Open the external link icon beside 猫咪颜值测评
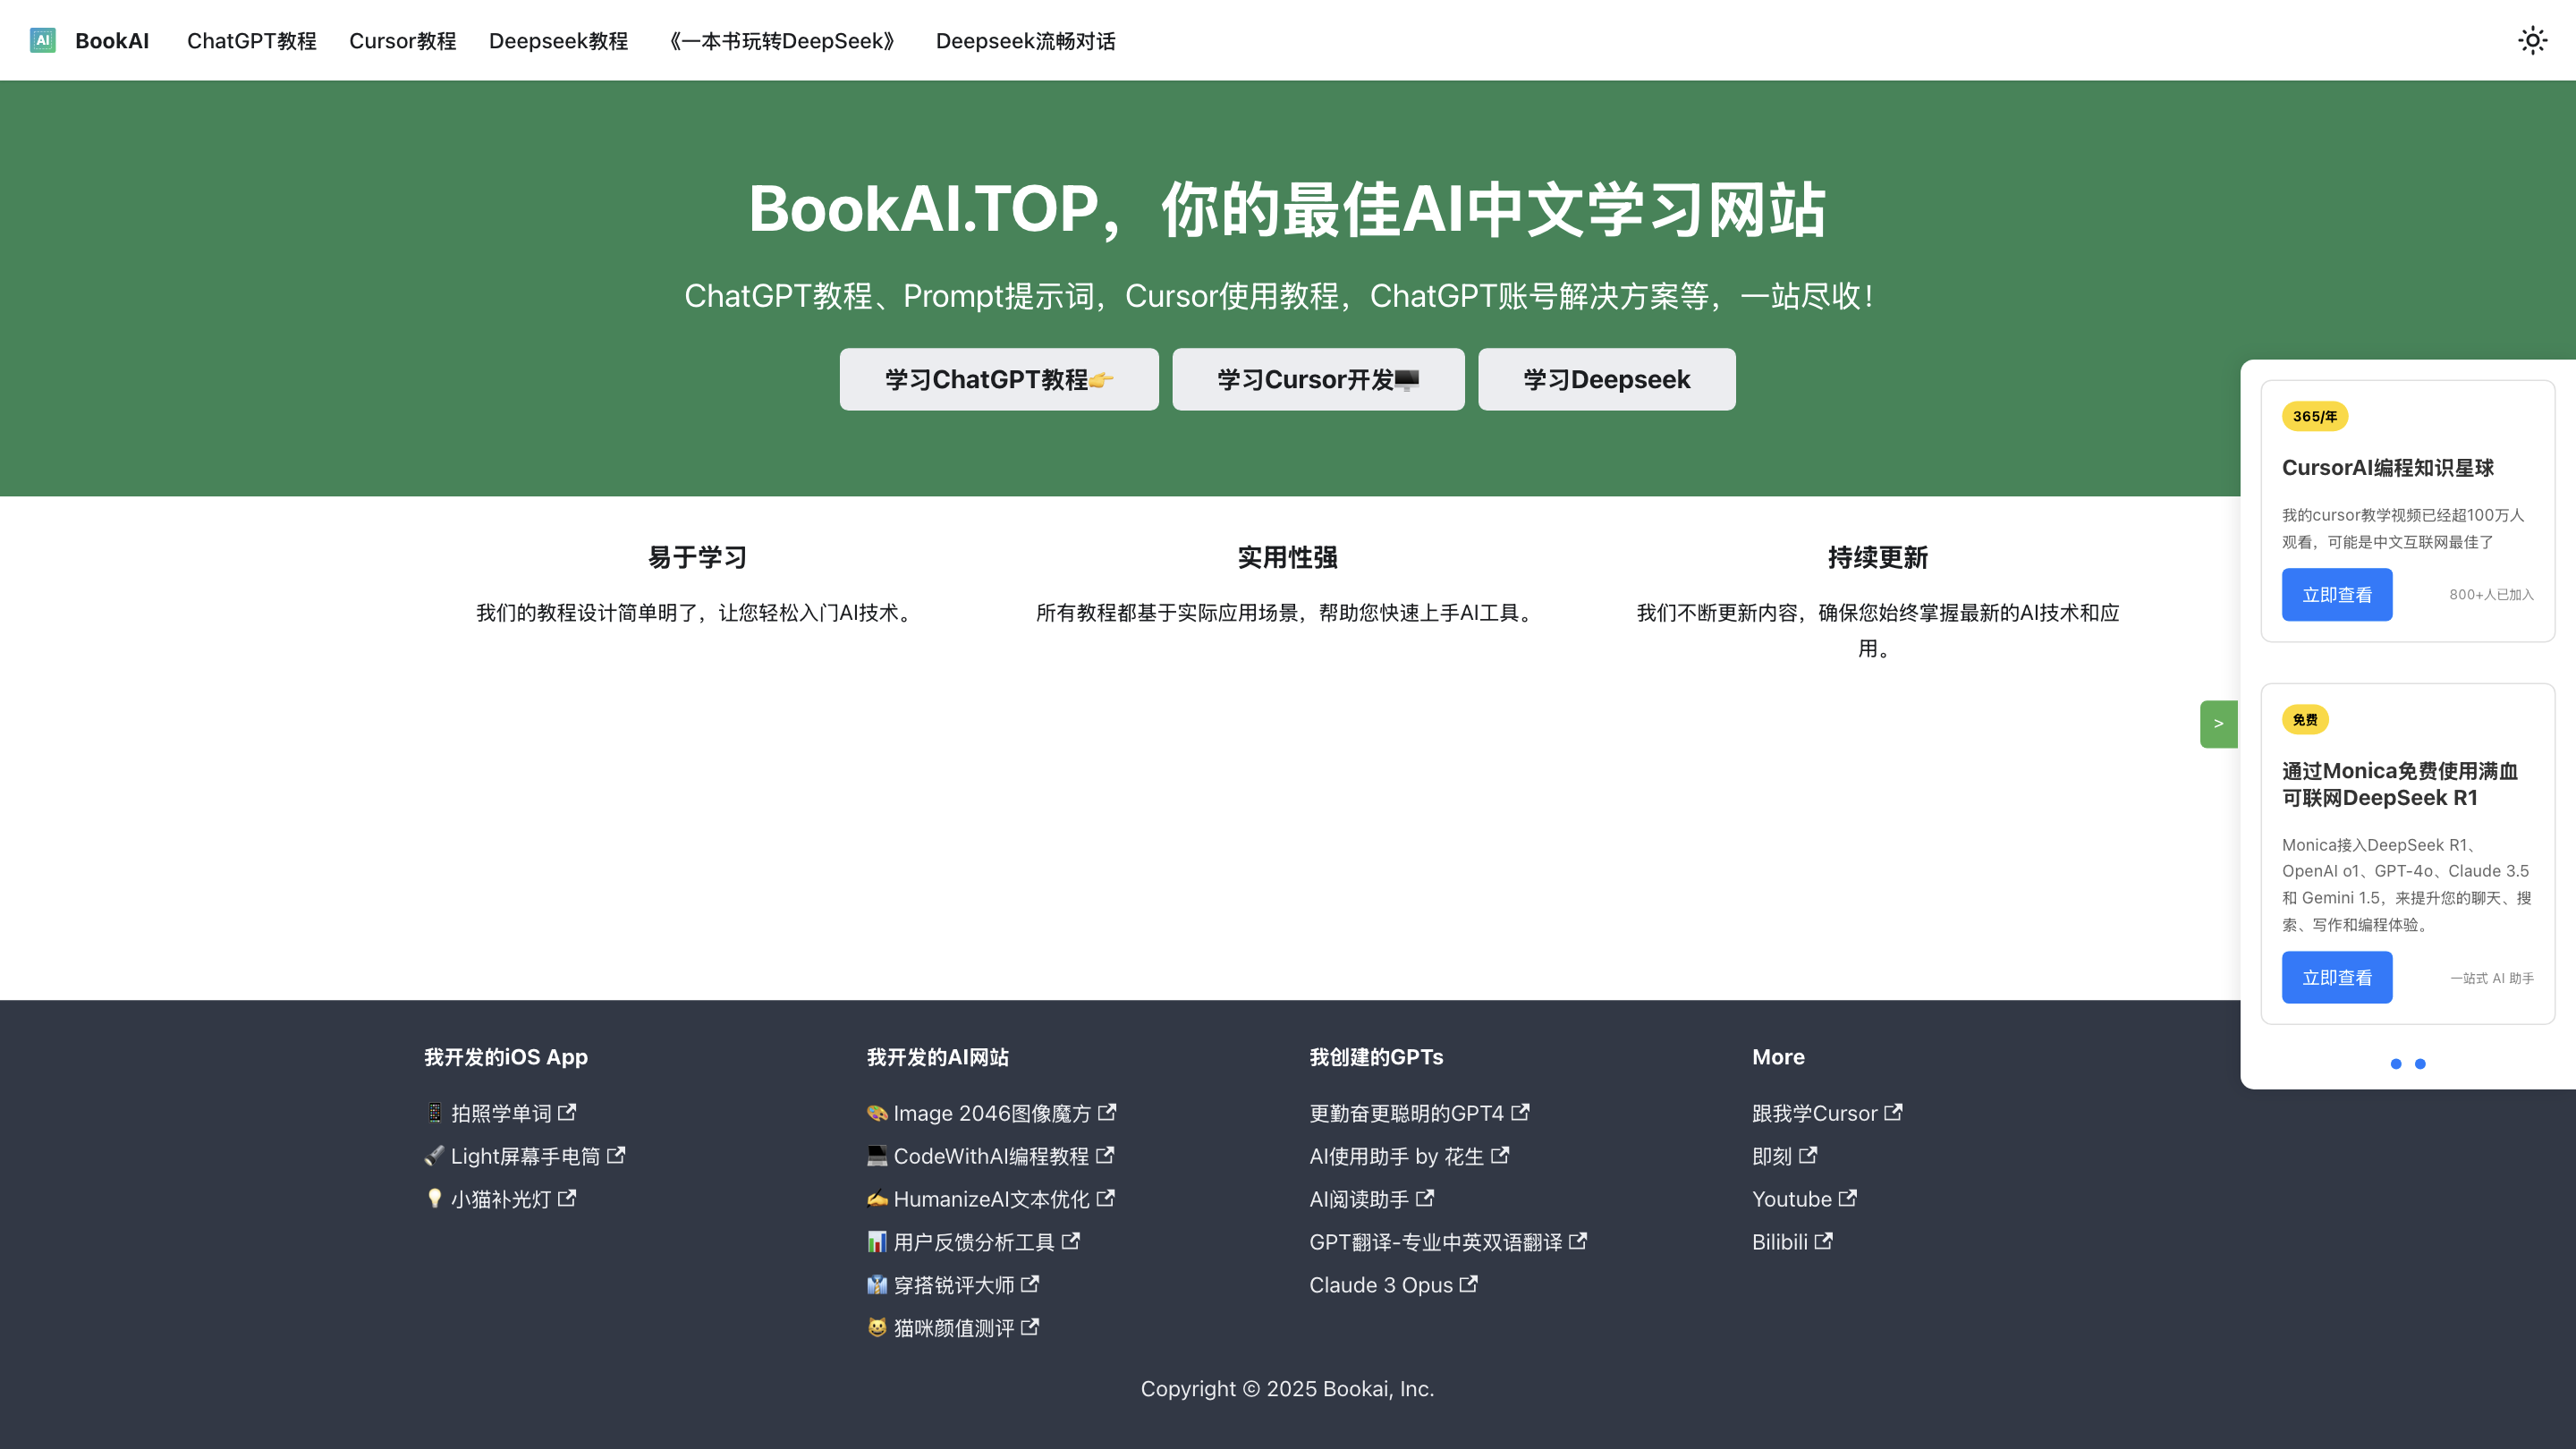The image size is (2576, 1449). point(1030,1327)
